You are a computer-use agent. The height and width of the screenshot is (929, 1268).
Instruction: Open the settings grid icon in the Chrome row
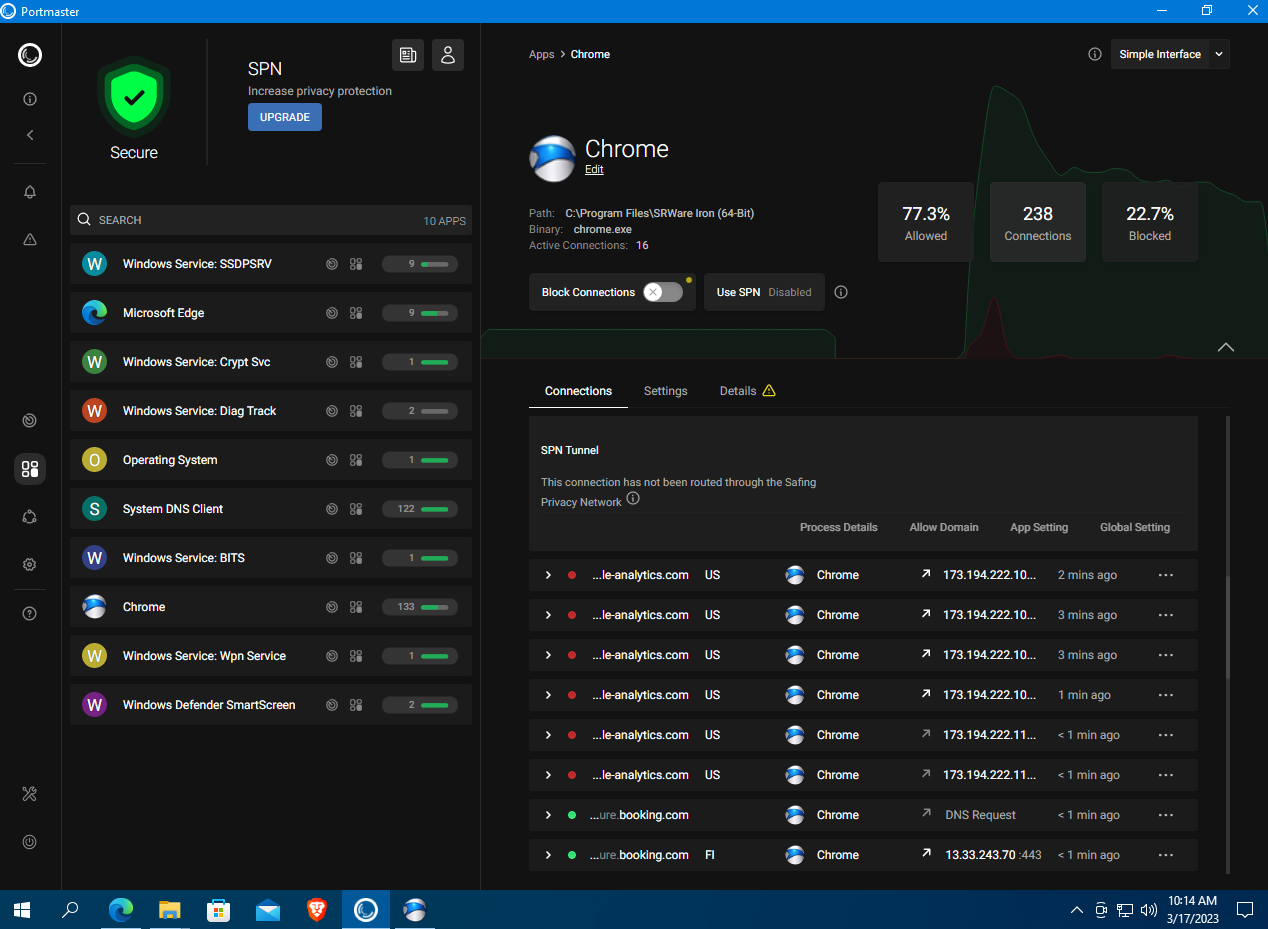point(356,607)
